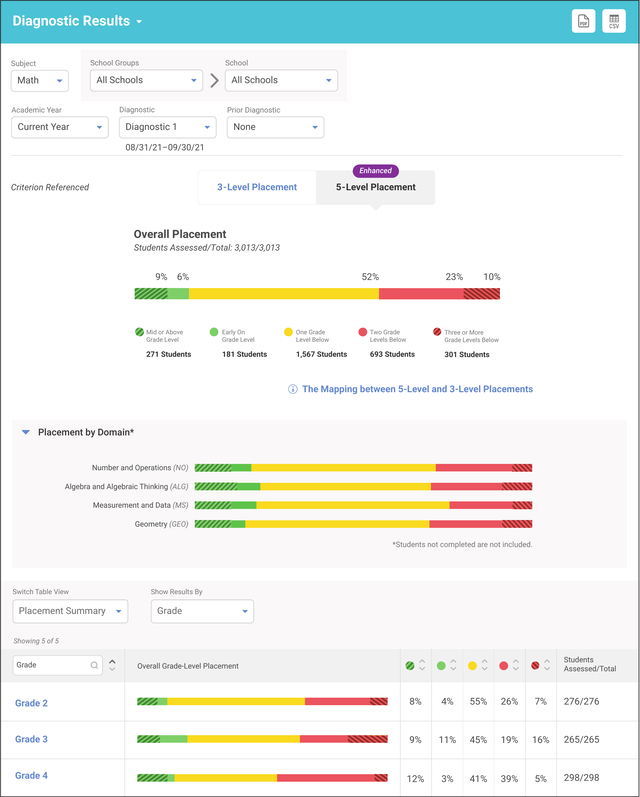Open the Academic Year dropdown

(x=60, y=127)
